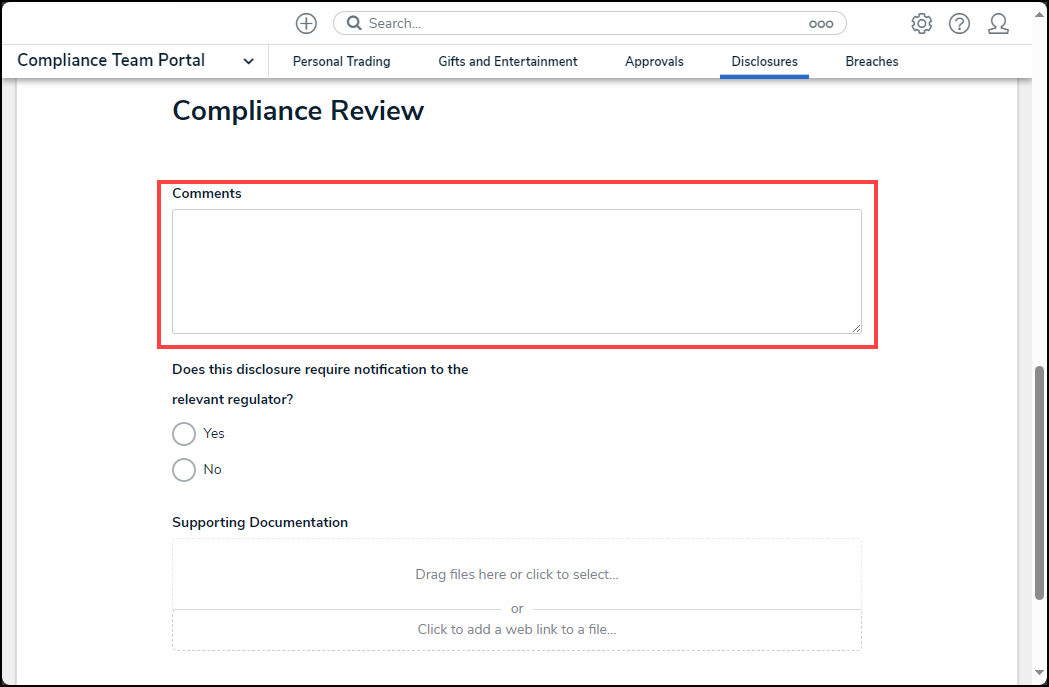Select No for regulator notification
Image resolution: width=1049 pixels, height=687 pixels.
click(x=184, y=470)
